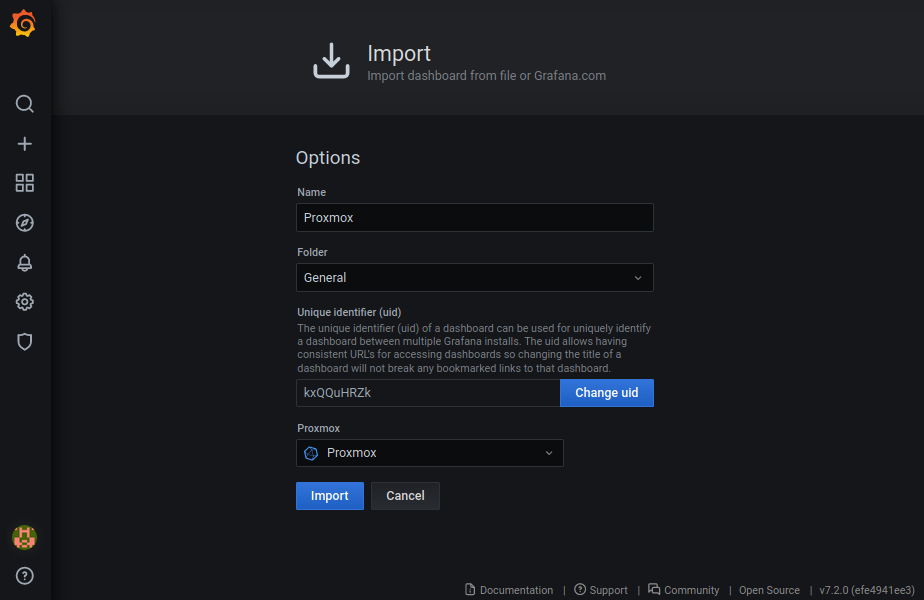Screen dimensions: 924x600
Task: Click the Cancel button
Action: click(405, 496)
